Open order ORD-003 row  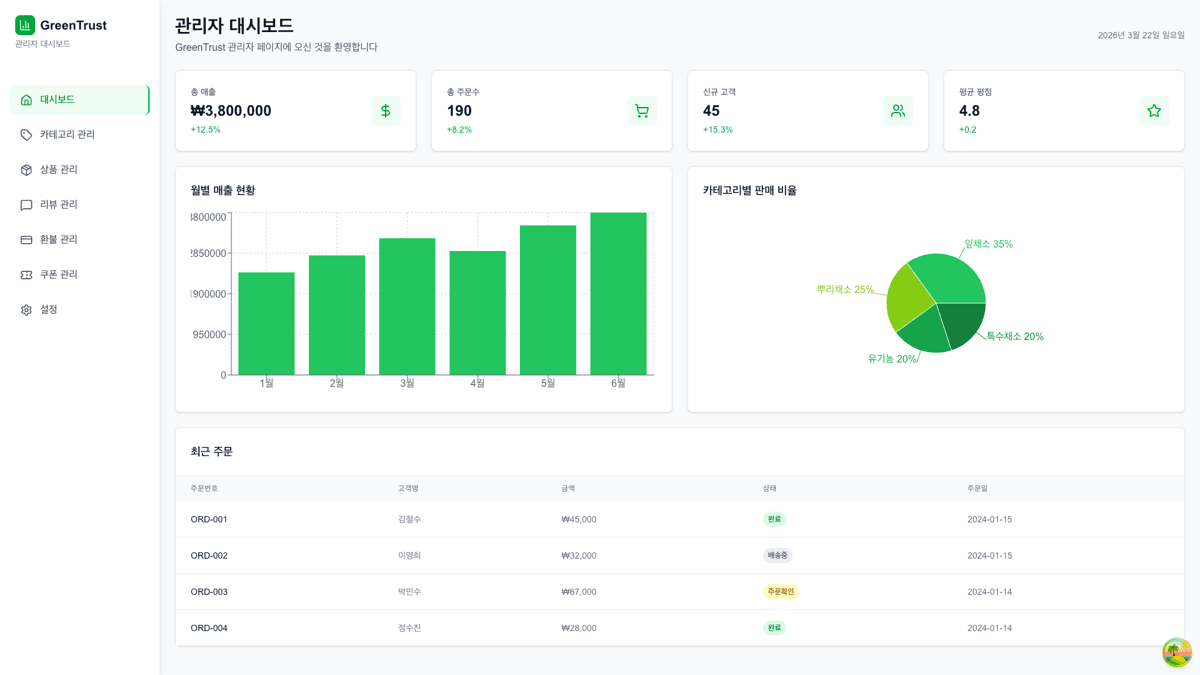pyautogui.click(x=209, y=592)
